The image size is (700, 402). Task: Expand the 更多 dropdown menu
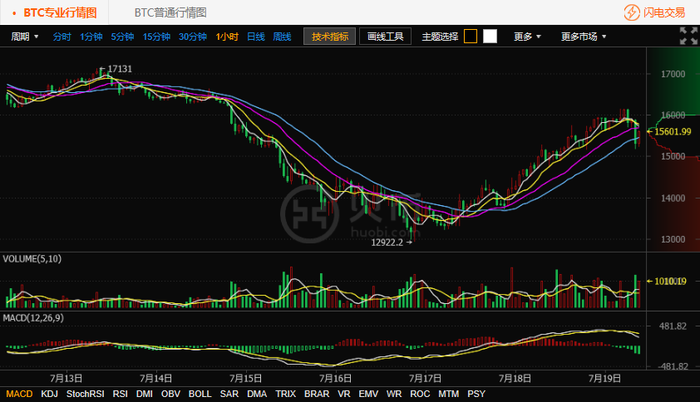point(527,37)
